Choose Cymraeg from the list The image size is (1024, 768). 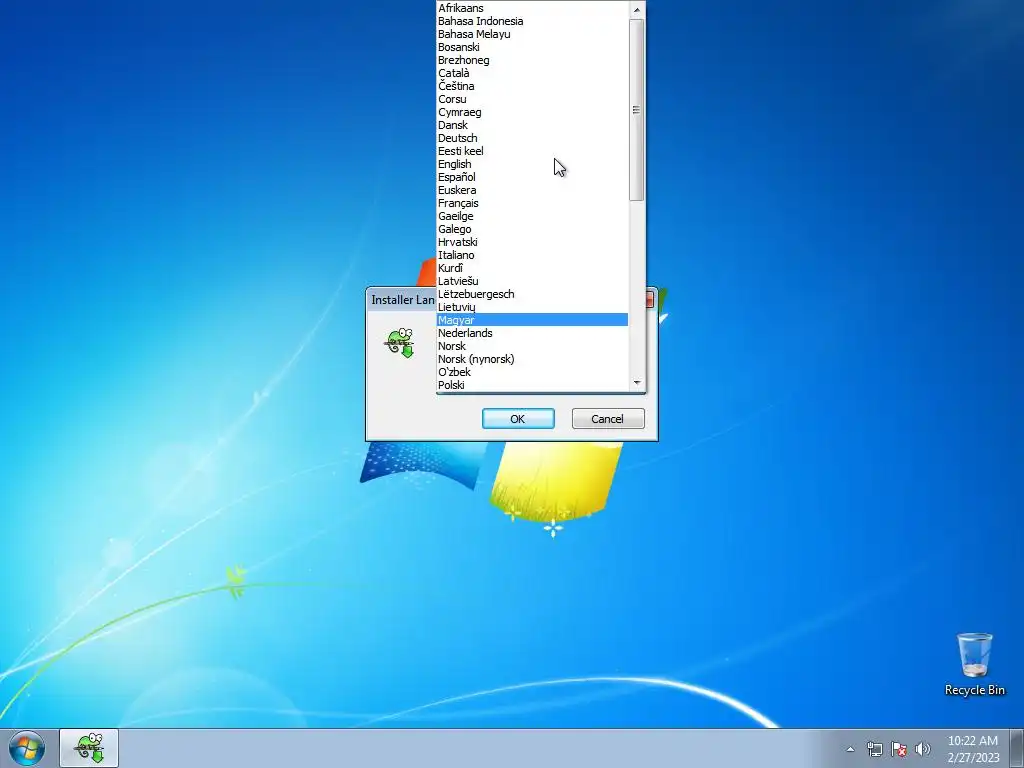(532, 112)
